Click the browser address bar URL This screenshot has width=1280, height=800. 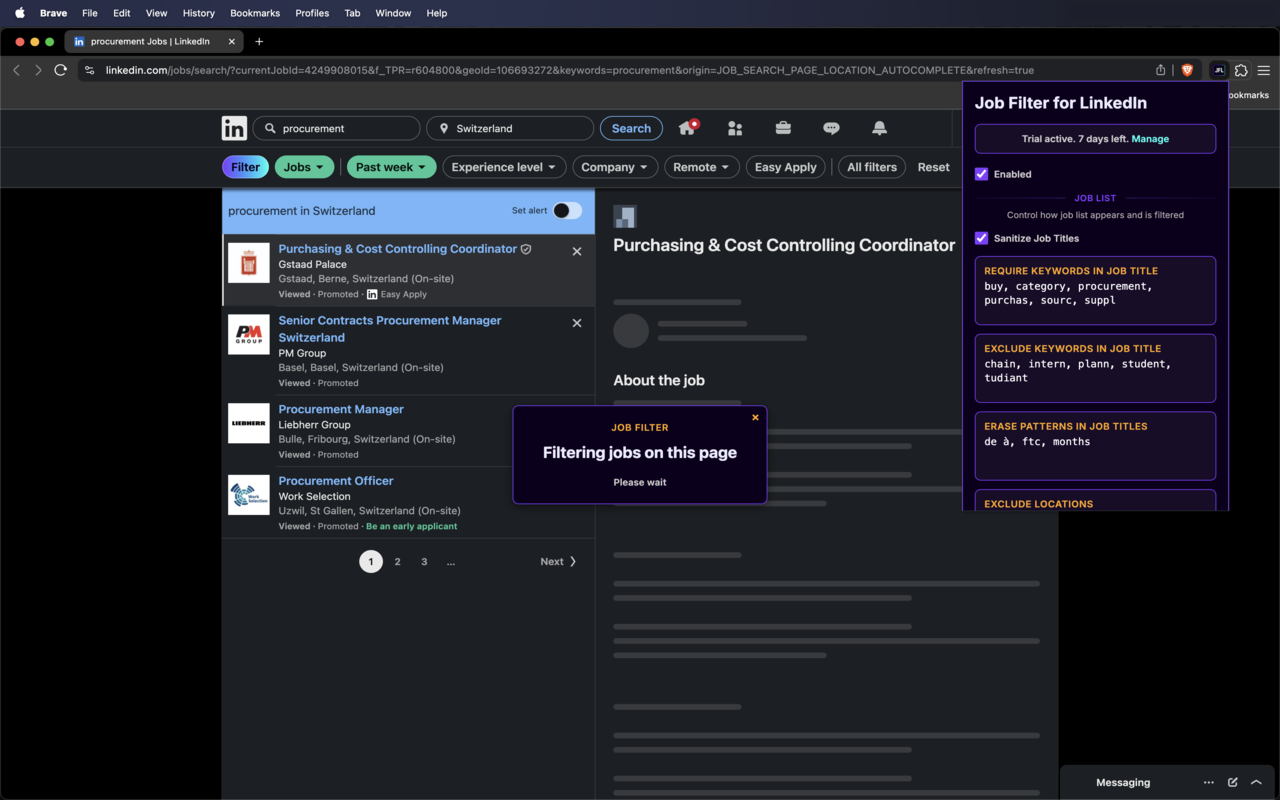point(570,70)
